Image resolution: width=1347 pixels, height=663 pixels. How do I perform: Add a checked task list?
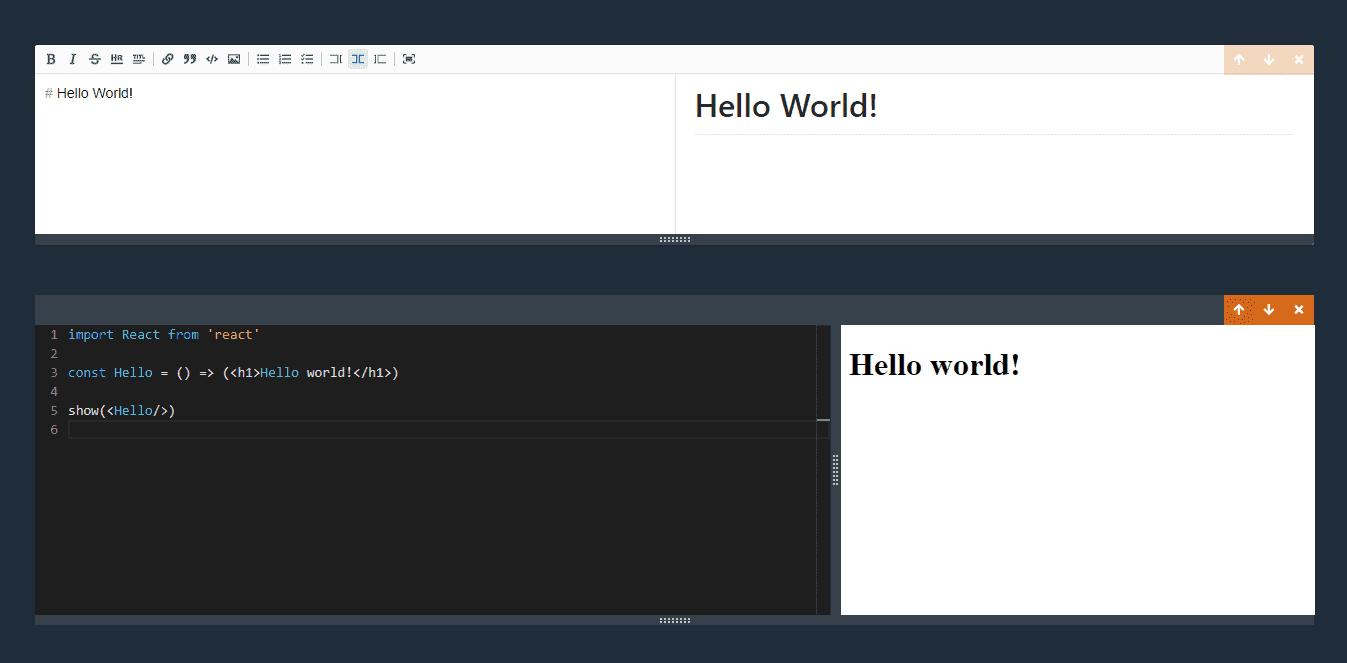coord(307,59)
